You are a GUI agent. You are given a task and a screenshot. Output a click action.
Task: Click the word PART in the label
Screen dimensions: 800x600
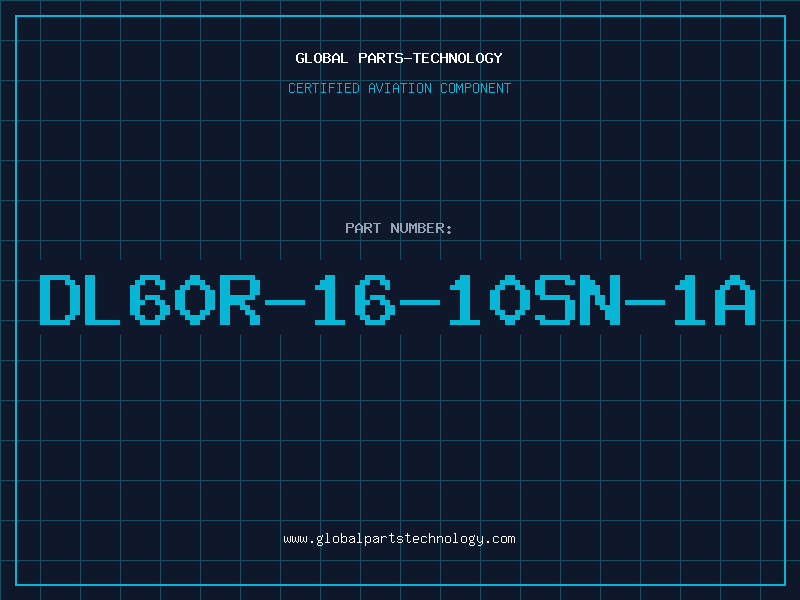(363, 228)
